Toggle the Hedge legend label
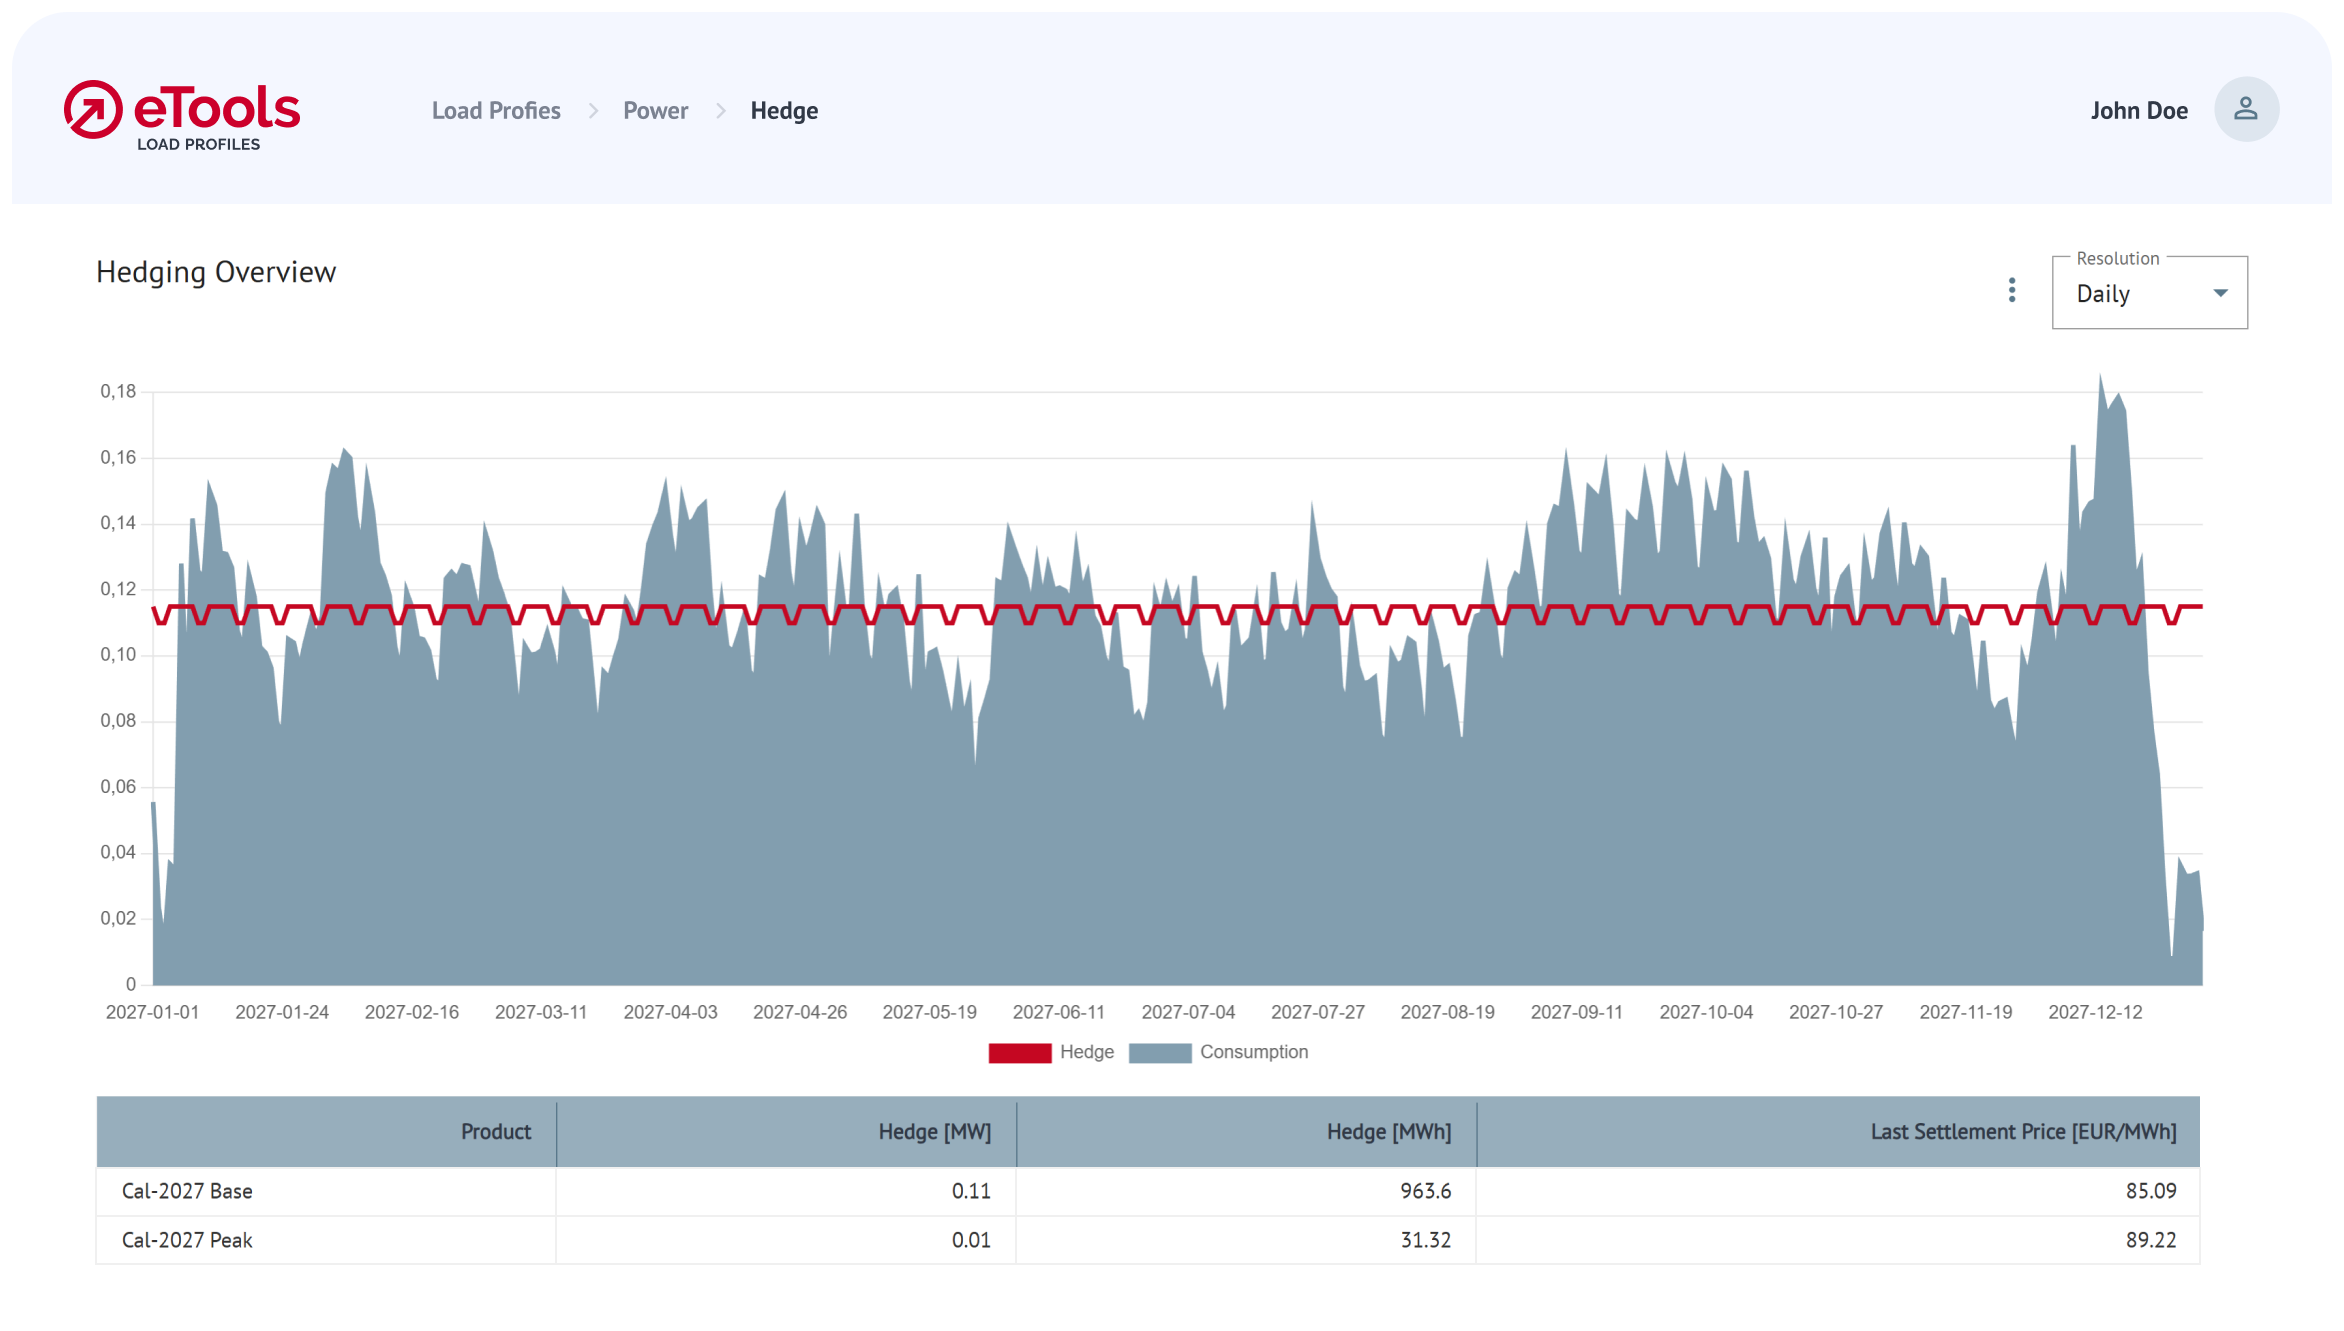 click(x=1087, y=1052)
